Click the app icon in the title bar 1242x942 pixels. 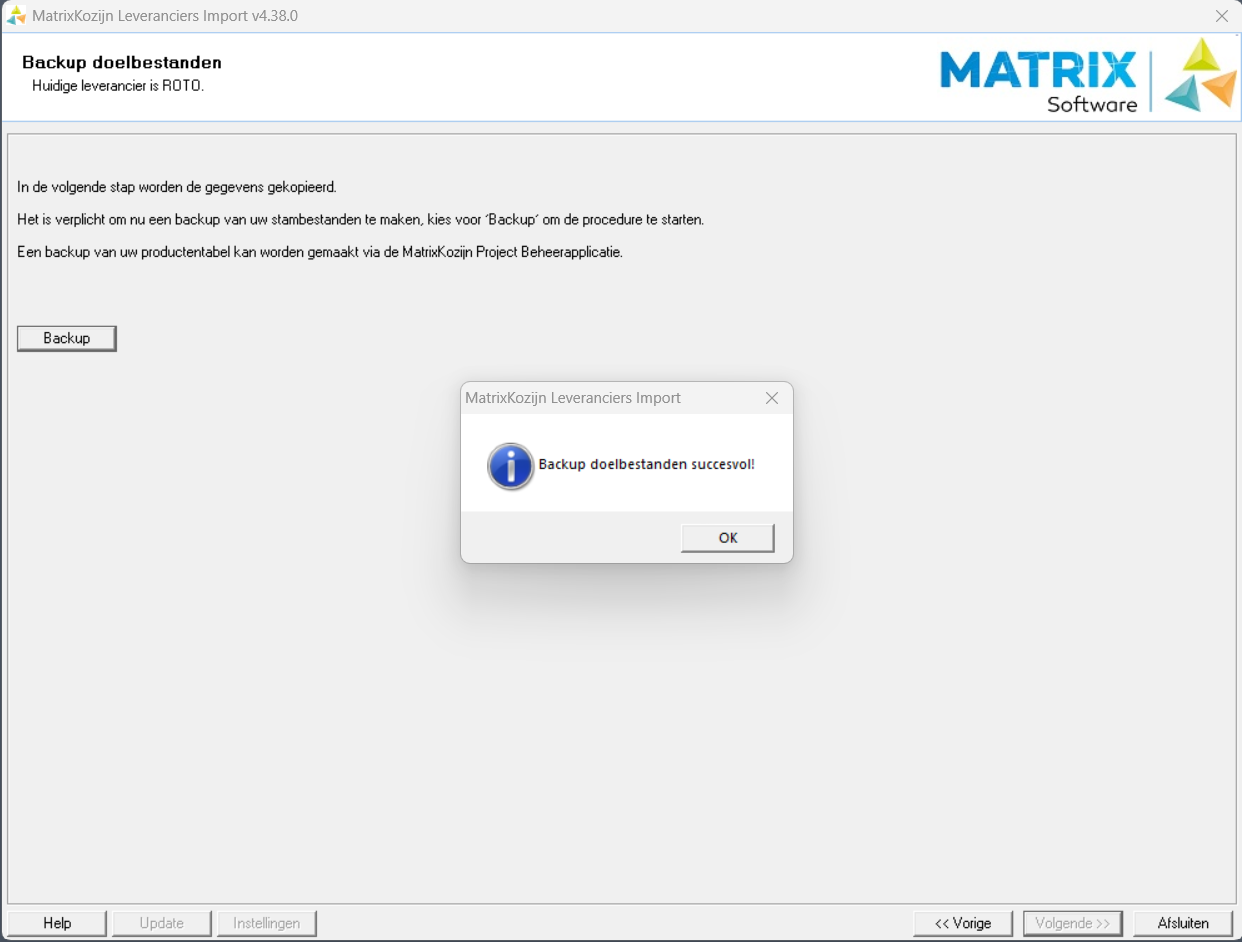tap(16, 16)
